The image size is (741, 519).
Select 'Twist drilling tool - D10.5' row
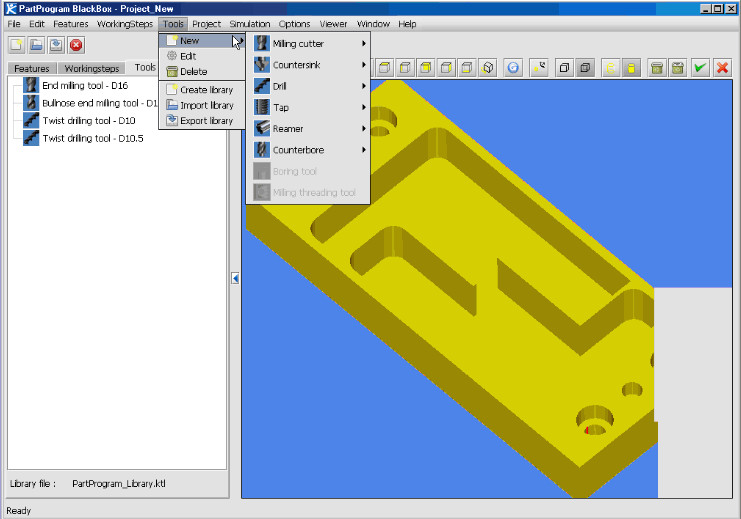(93, 138)
